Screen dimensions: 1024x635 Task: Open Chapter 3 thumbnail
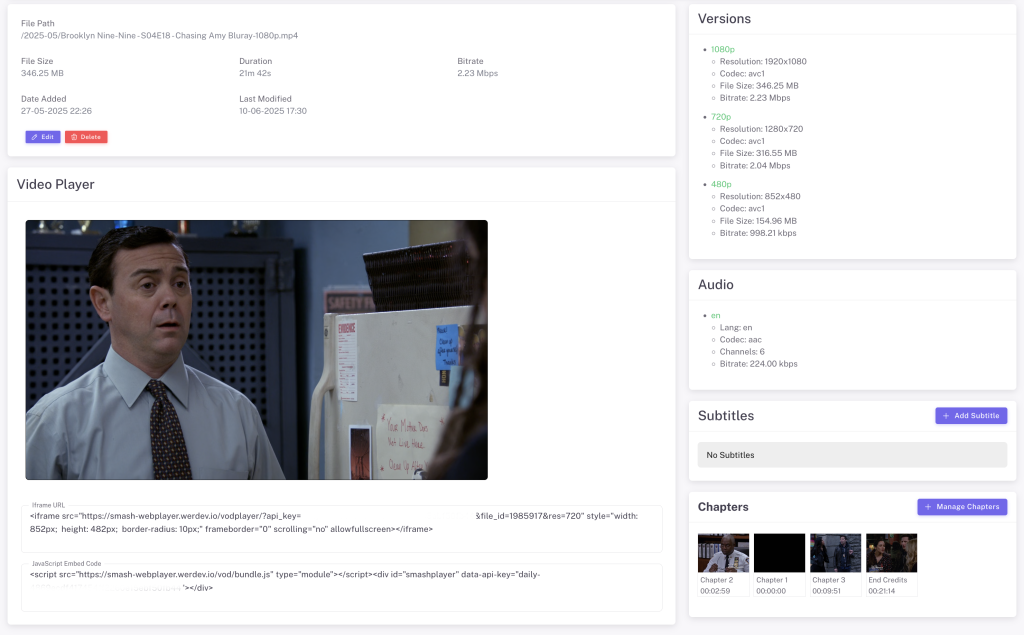coord(835,553)
